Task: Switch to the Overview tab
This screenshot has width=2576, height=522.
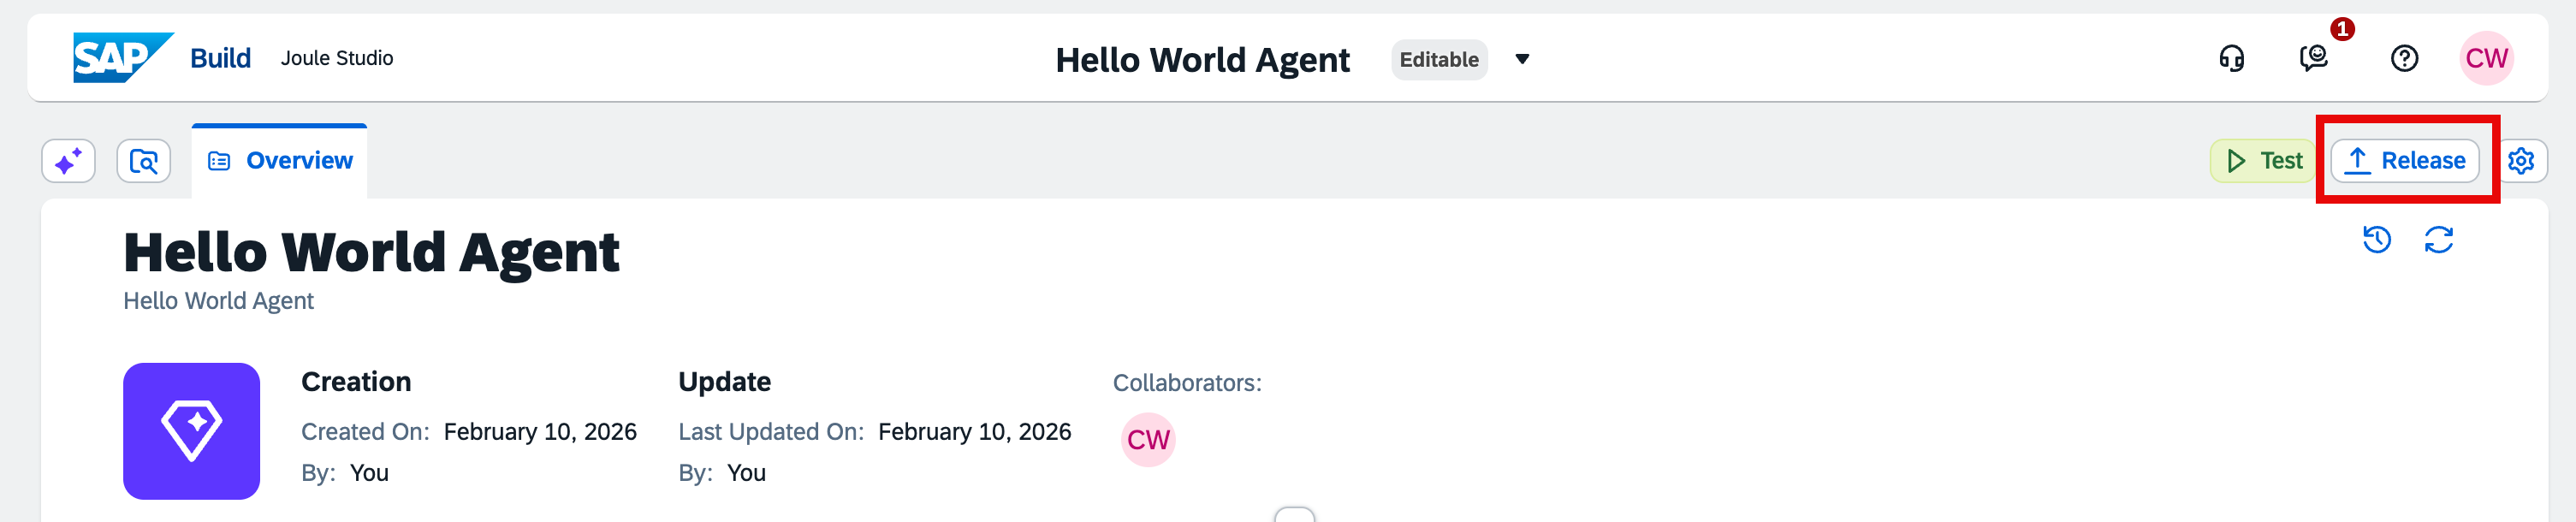Action: [x=280, y=161]
